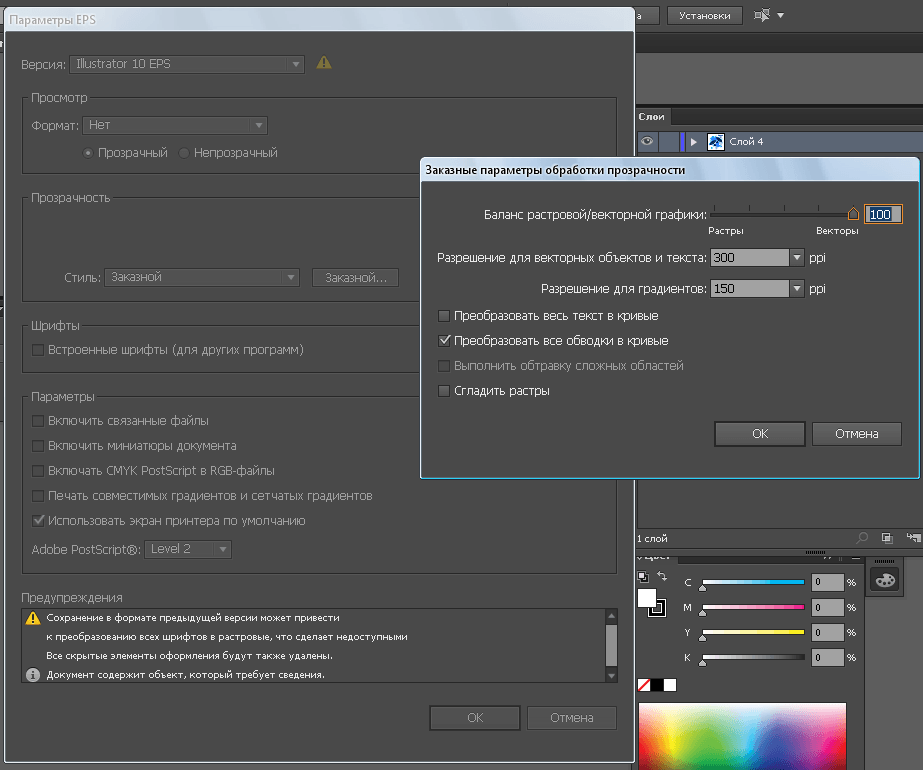
Task: Click raster/vector balance slider handle
Action: click(853, 213)
